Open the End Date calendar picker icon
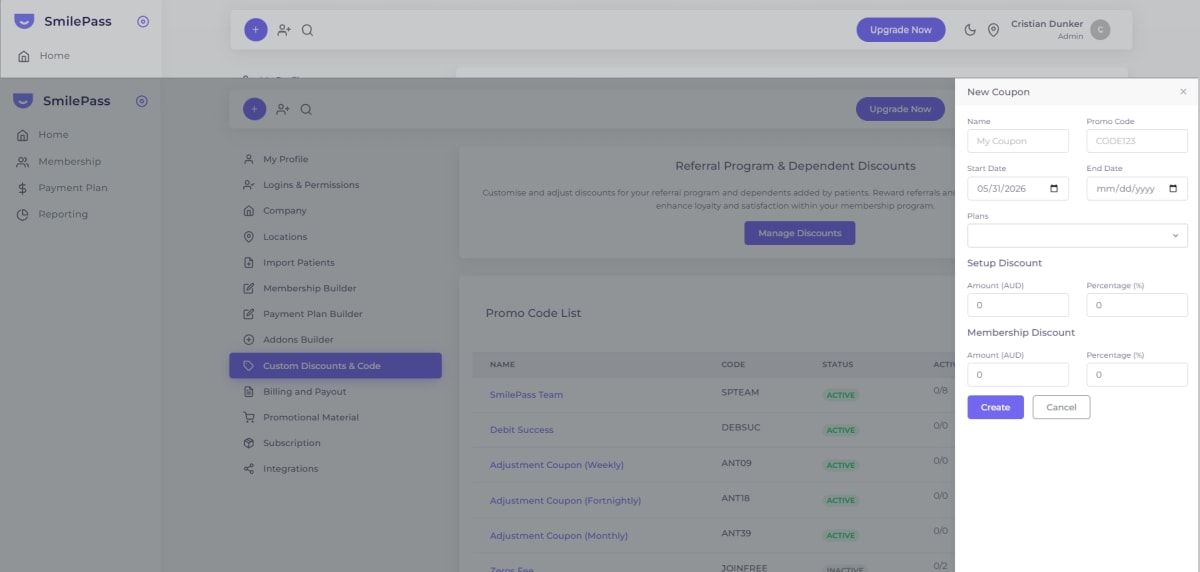 (x=1173, y=188)
